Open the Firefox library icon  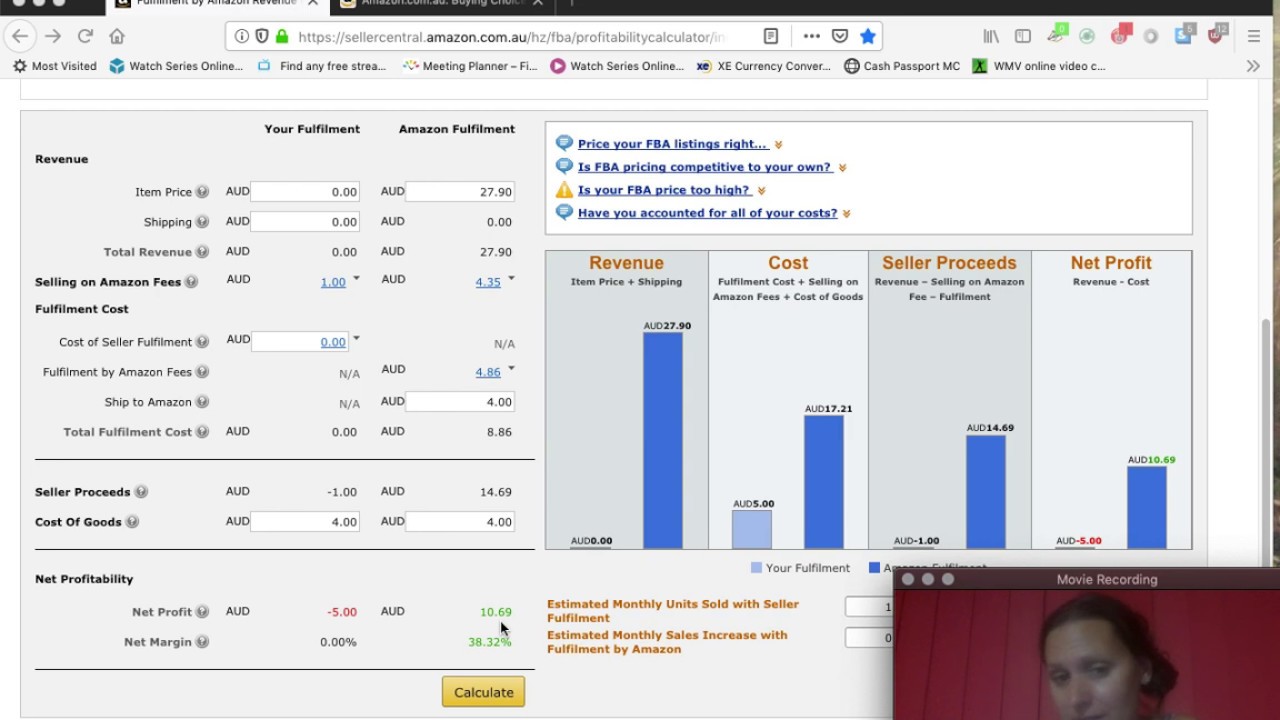pyautogui.click(x=991, y=36)
